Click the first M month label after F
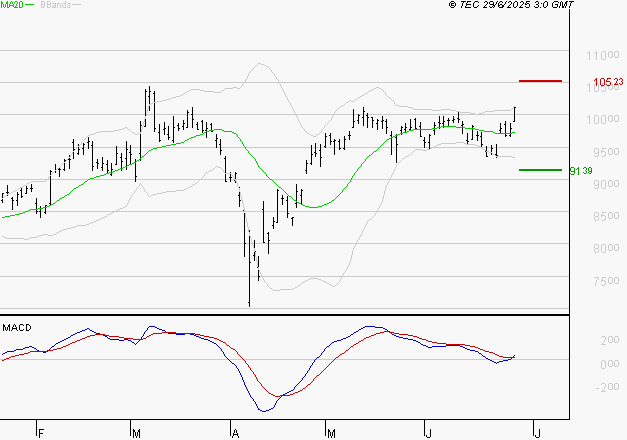The width and height of the screenshot is (627, 440). coord(136,434)
